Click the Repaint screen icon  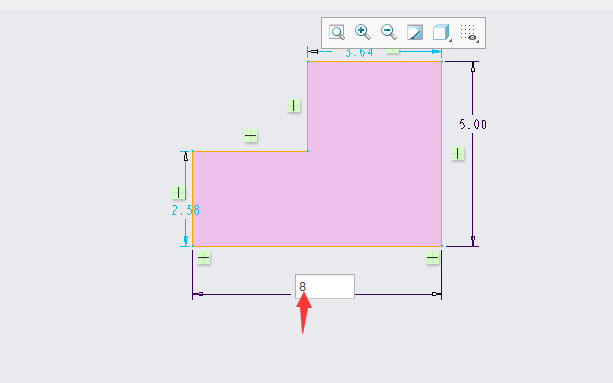[415, 32]
